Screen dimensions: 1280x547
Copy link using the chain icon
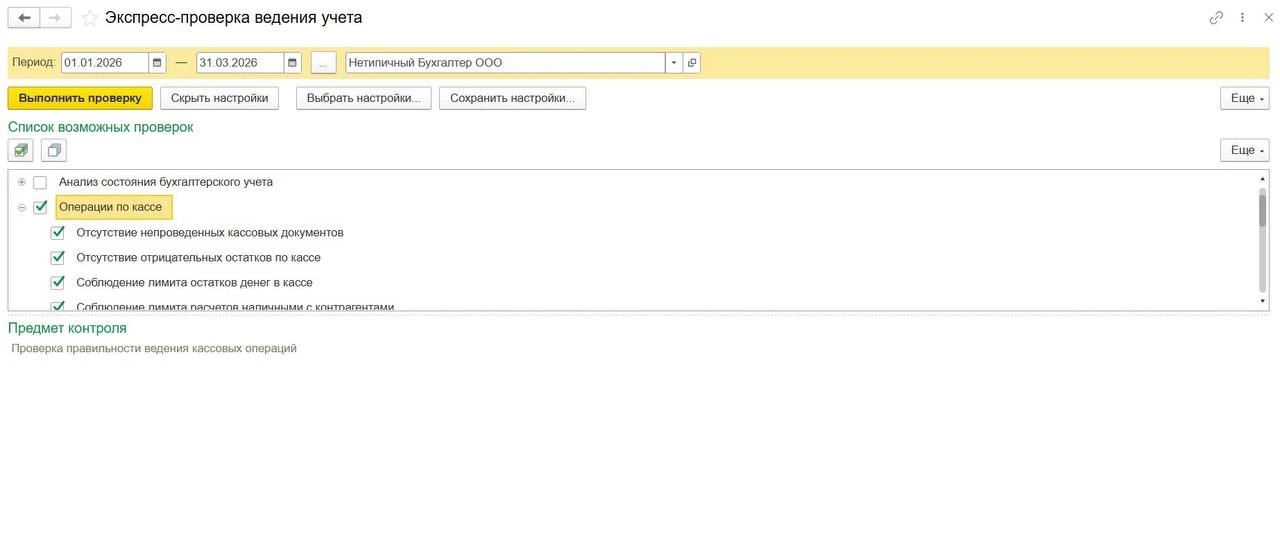pos(1216,18)
